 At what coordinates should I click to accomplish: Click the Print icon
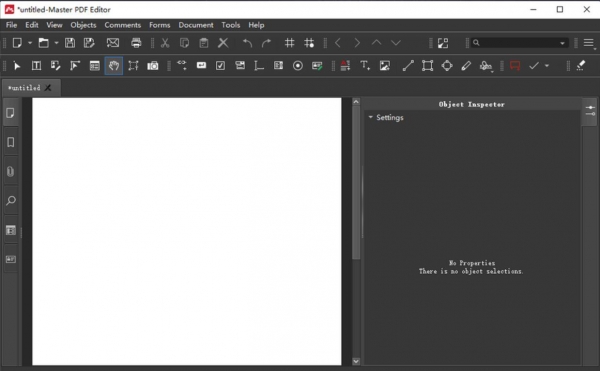coord(136,43)
